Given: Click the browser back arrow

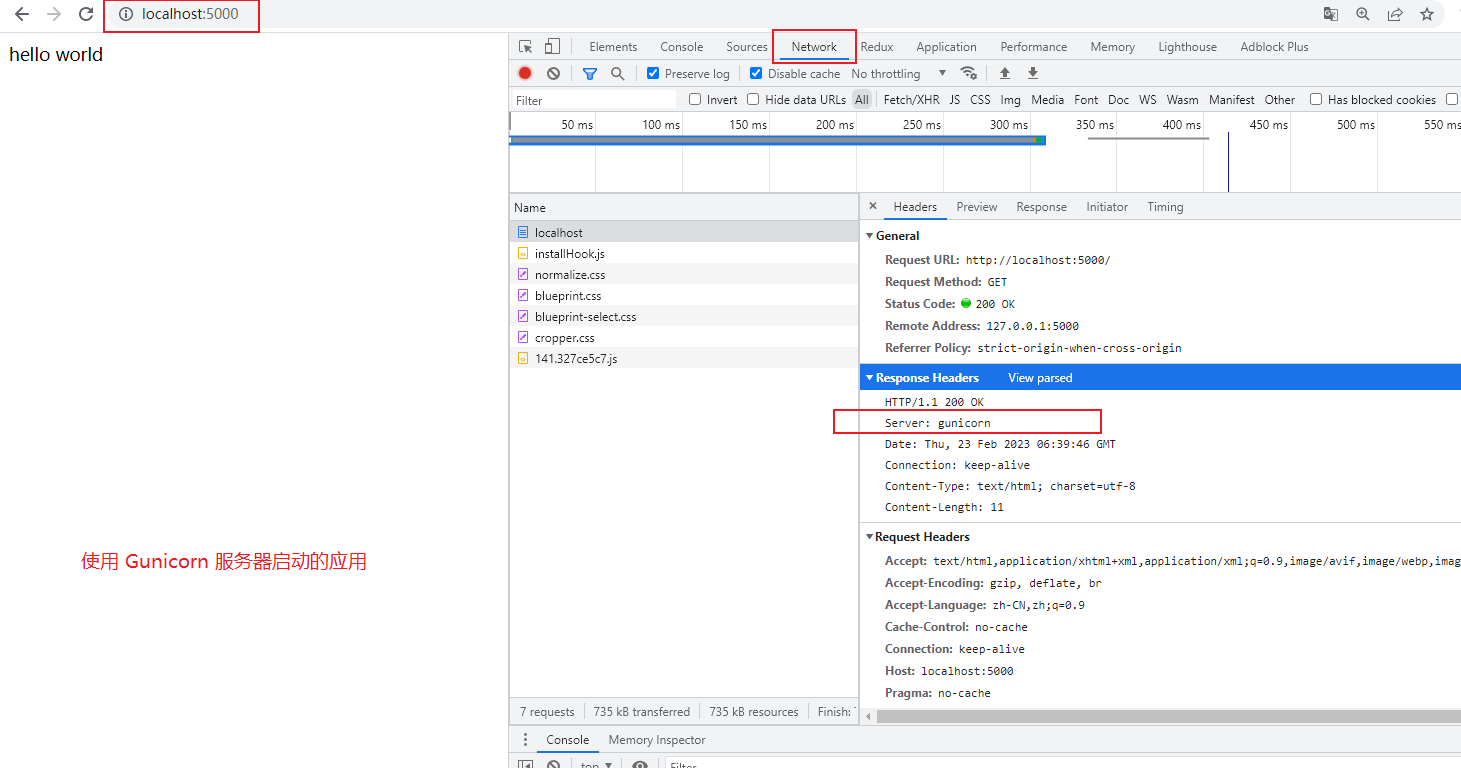Looking at the screenshot, I should point(22,14).
